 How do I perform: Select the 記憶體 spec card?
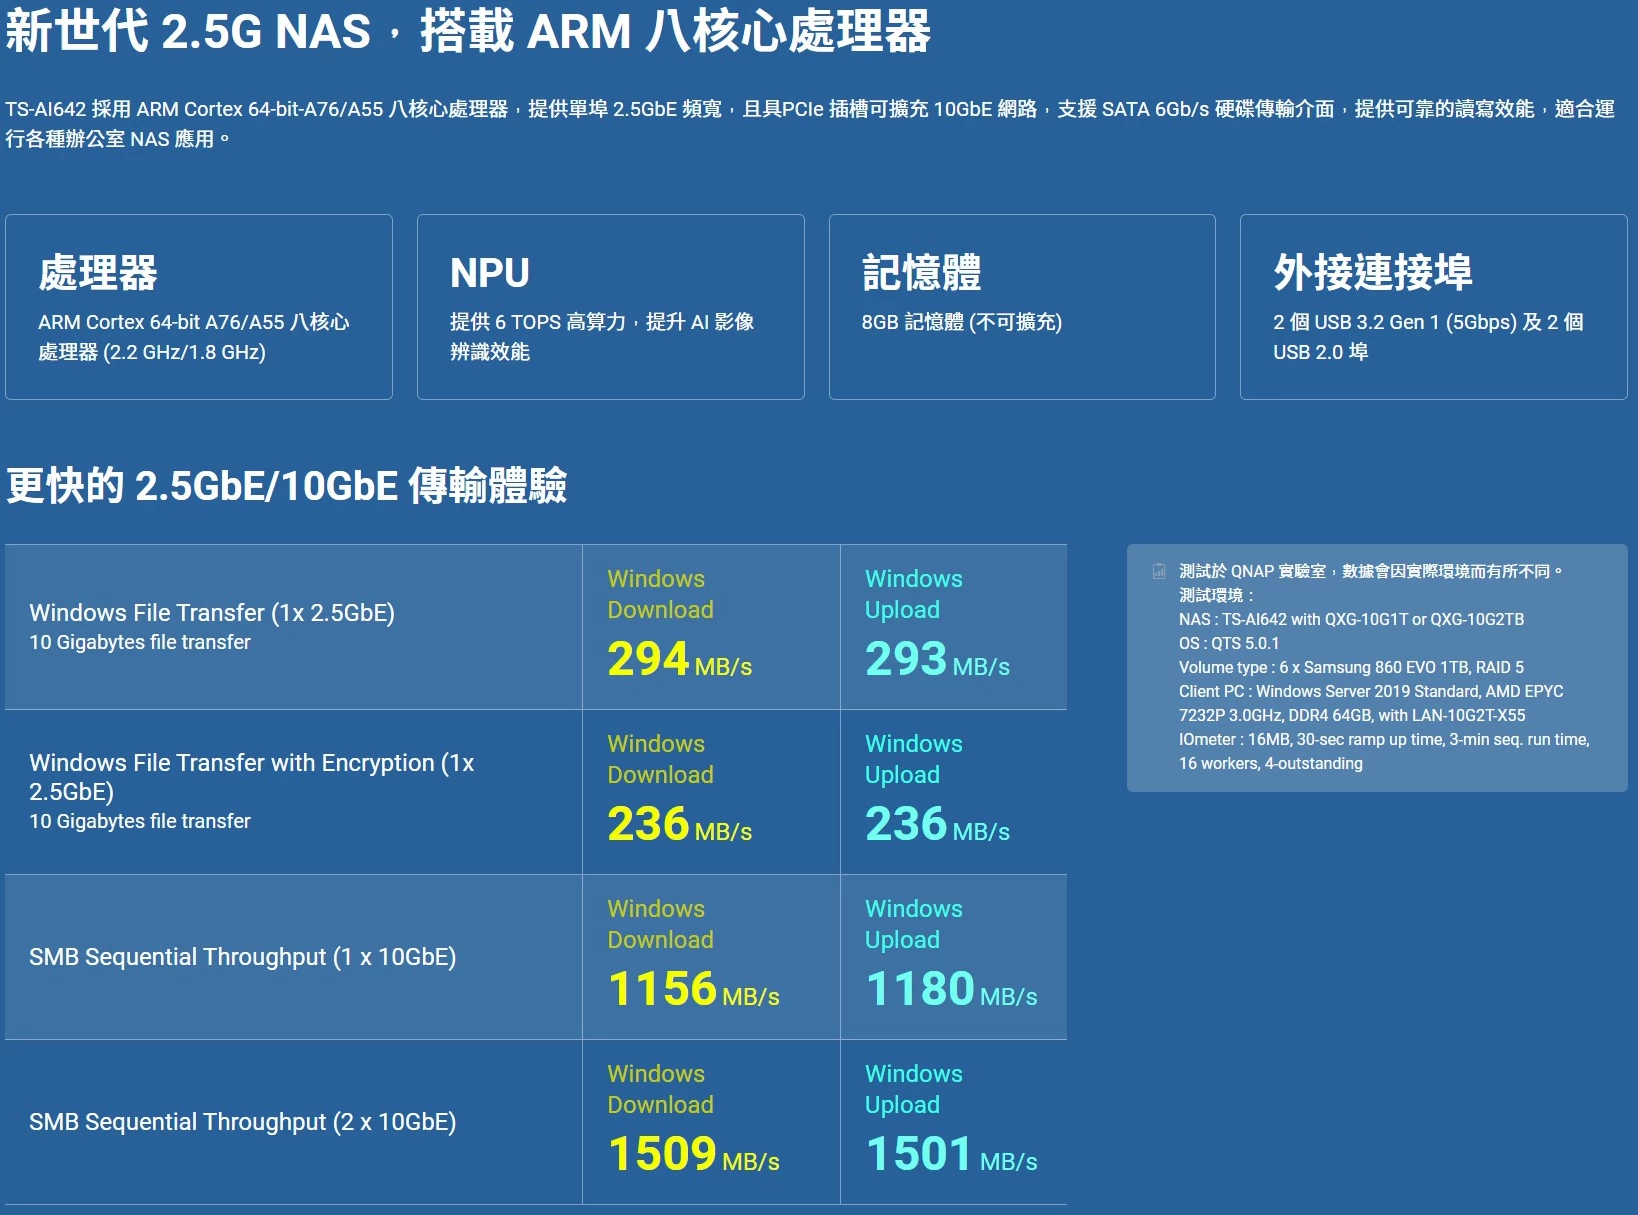click(1022, 307)
